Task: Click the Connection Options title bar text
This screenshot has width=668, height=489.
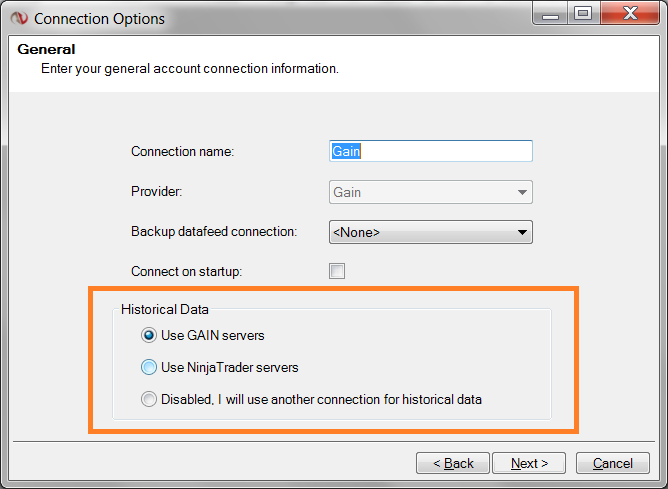Action: coord(100,18)
